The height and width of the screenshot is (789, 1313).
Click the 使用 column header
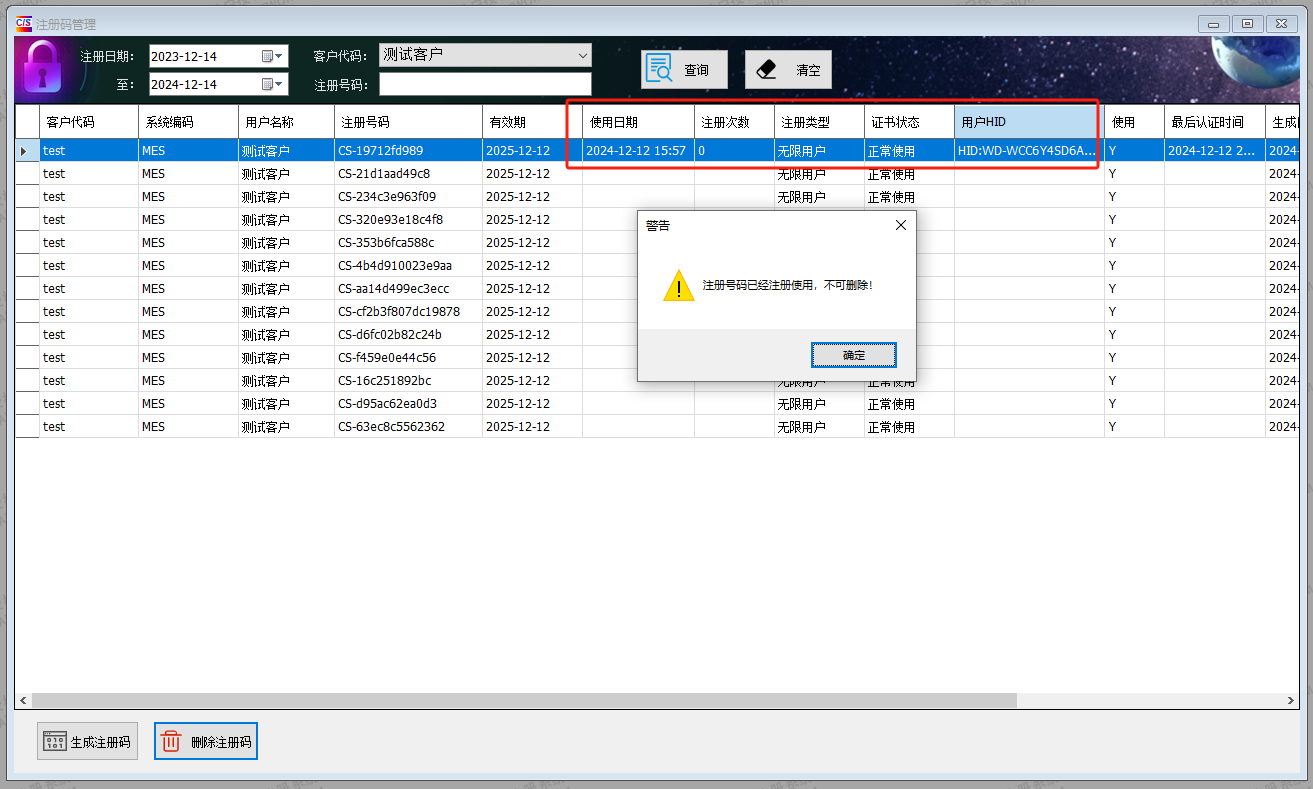point(1134,122)
